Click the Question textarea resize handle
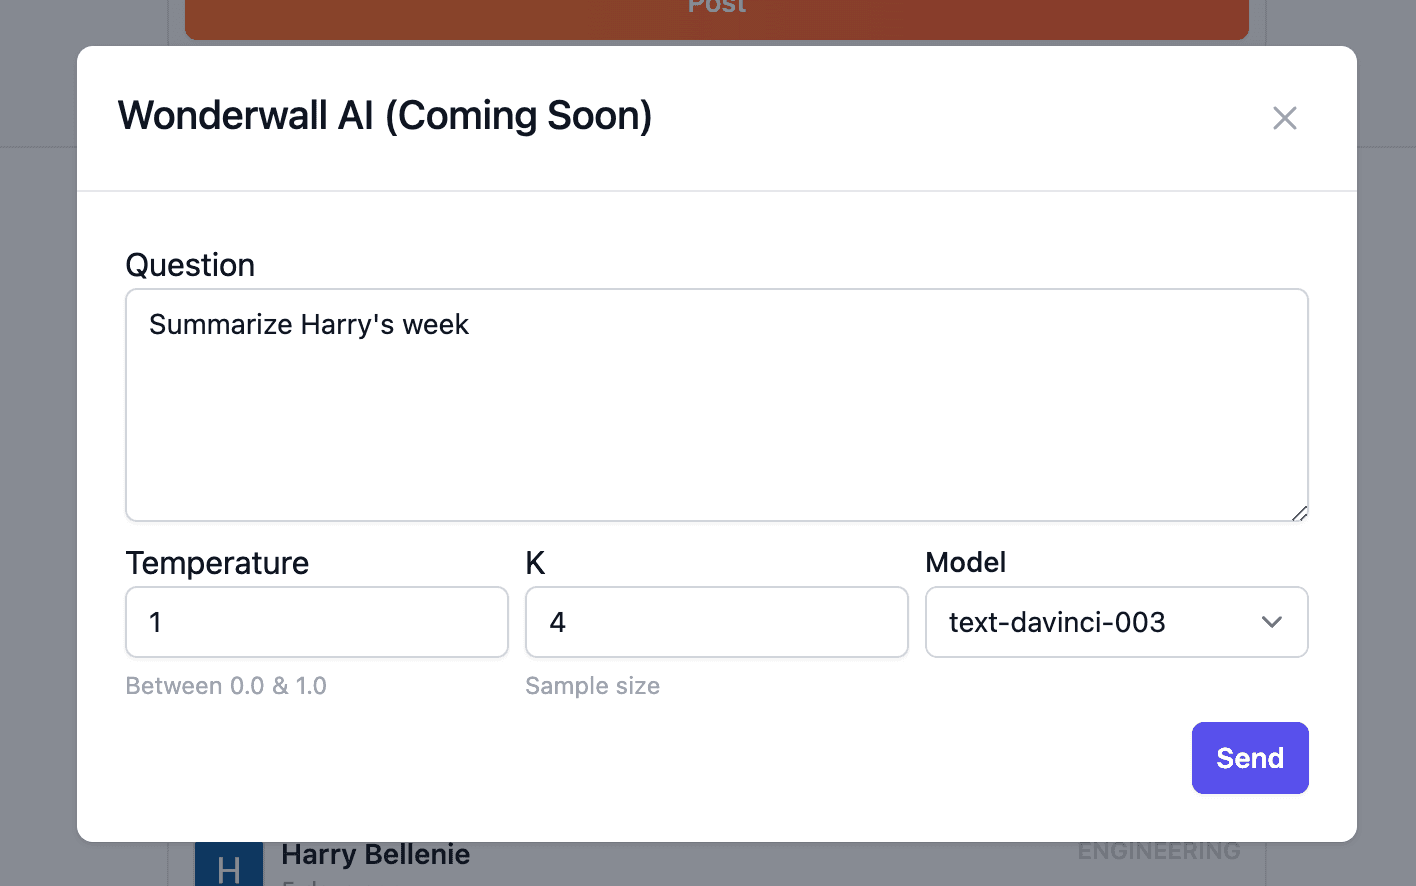Screen dimensions: 1416x886 point(1299,513)
